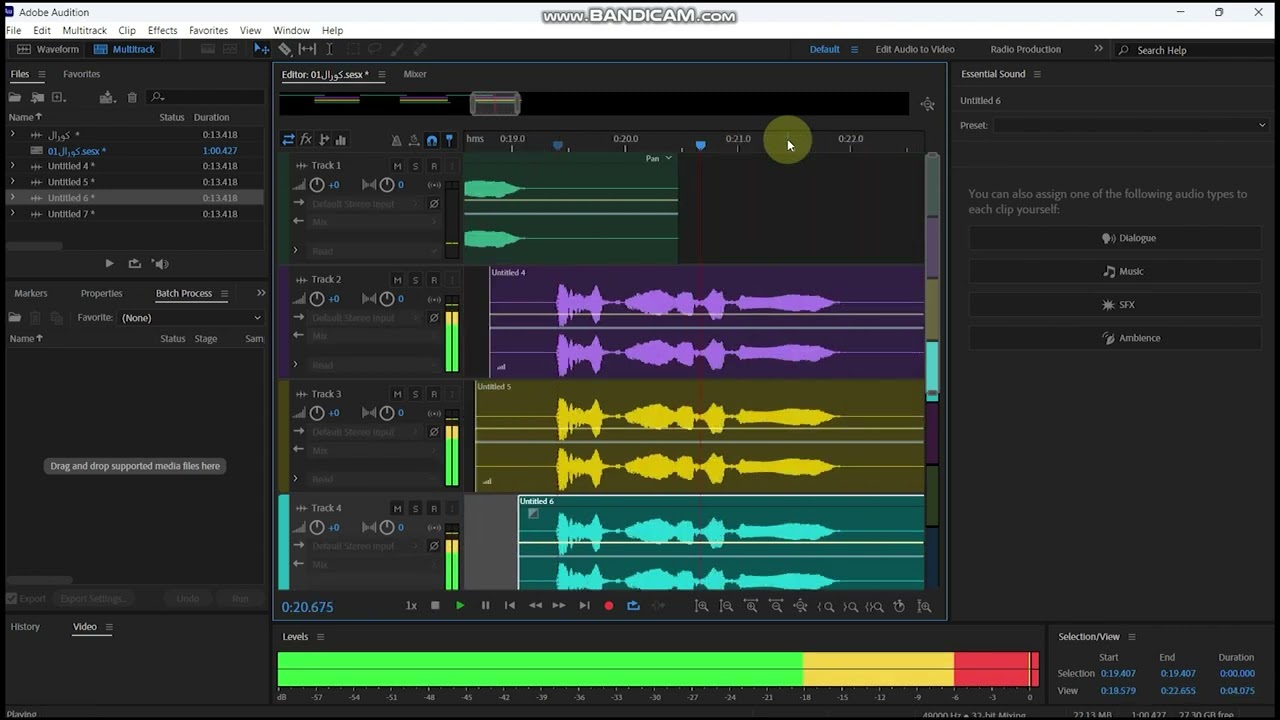This screenshot has height=720, width=1280.
Task: Assign the Dialogue audio type
Action: [1115, 238]
